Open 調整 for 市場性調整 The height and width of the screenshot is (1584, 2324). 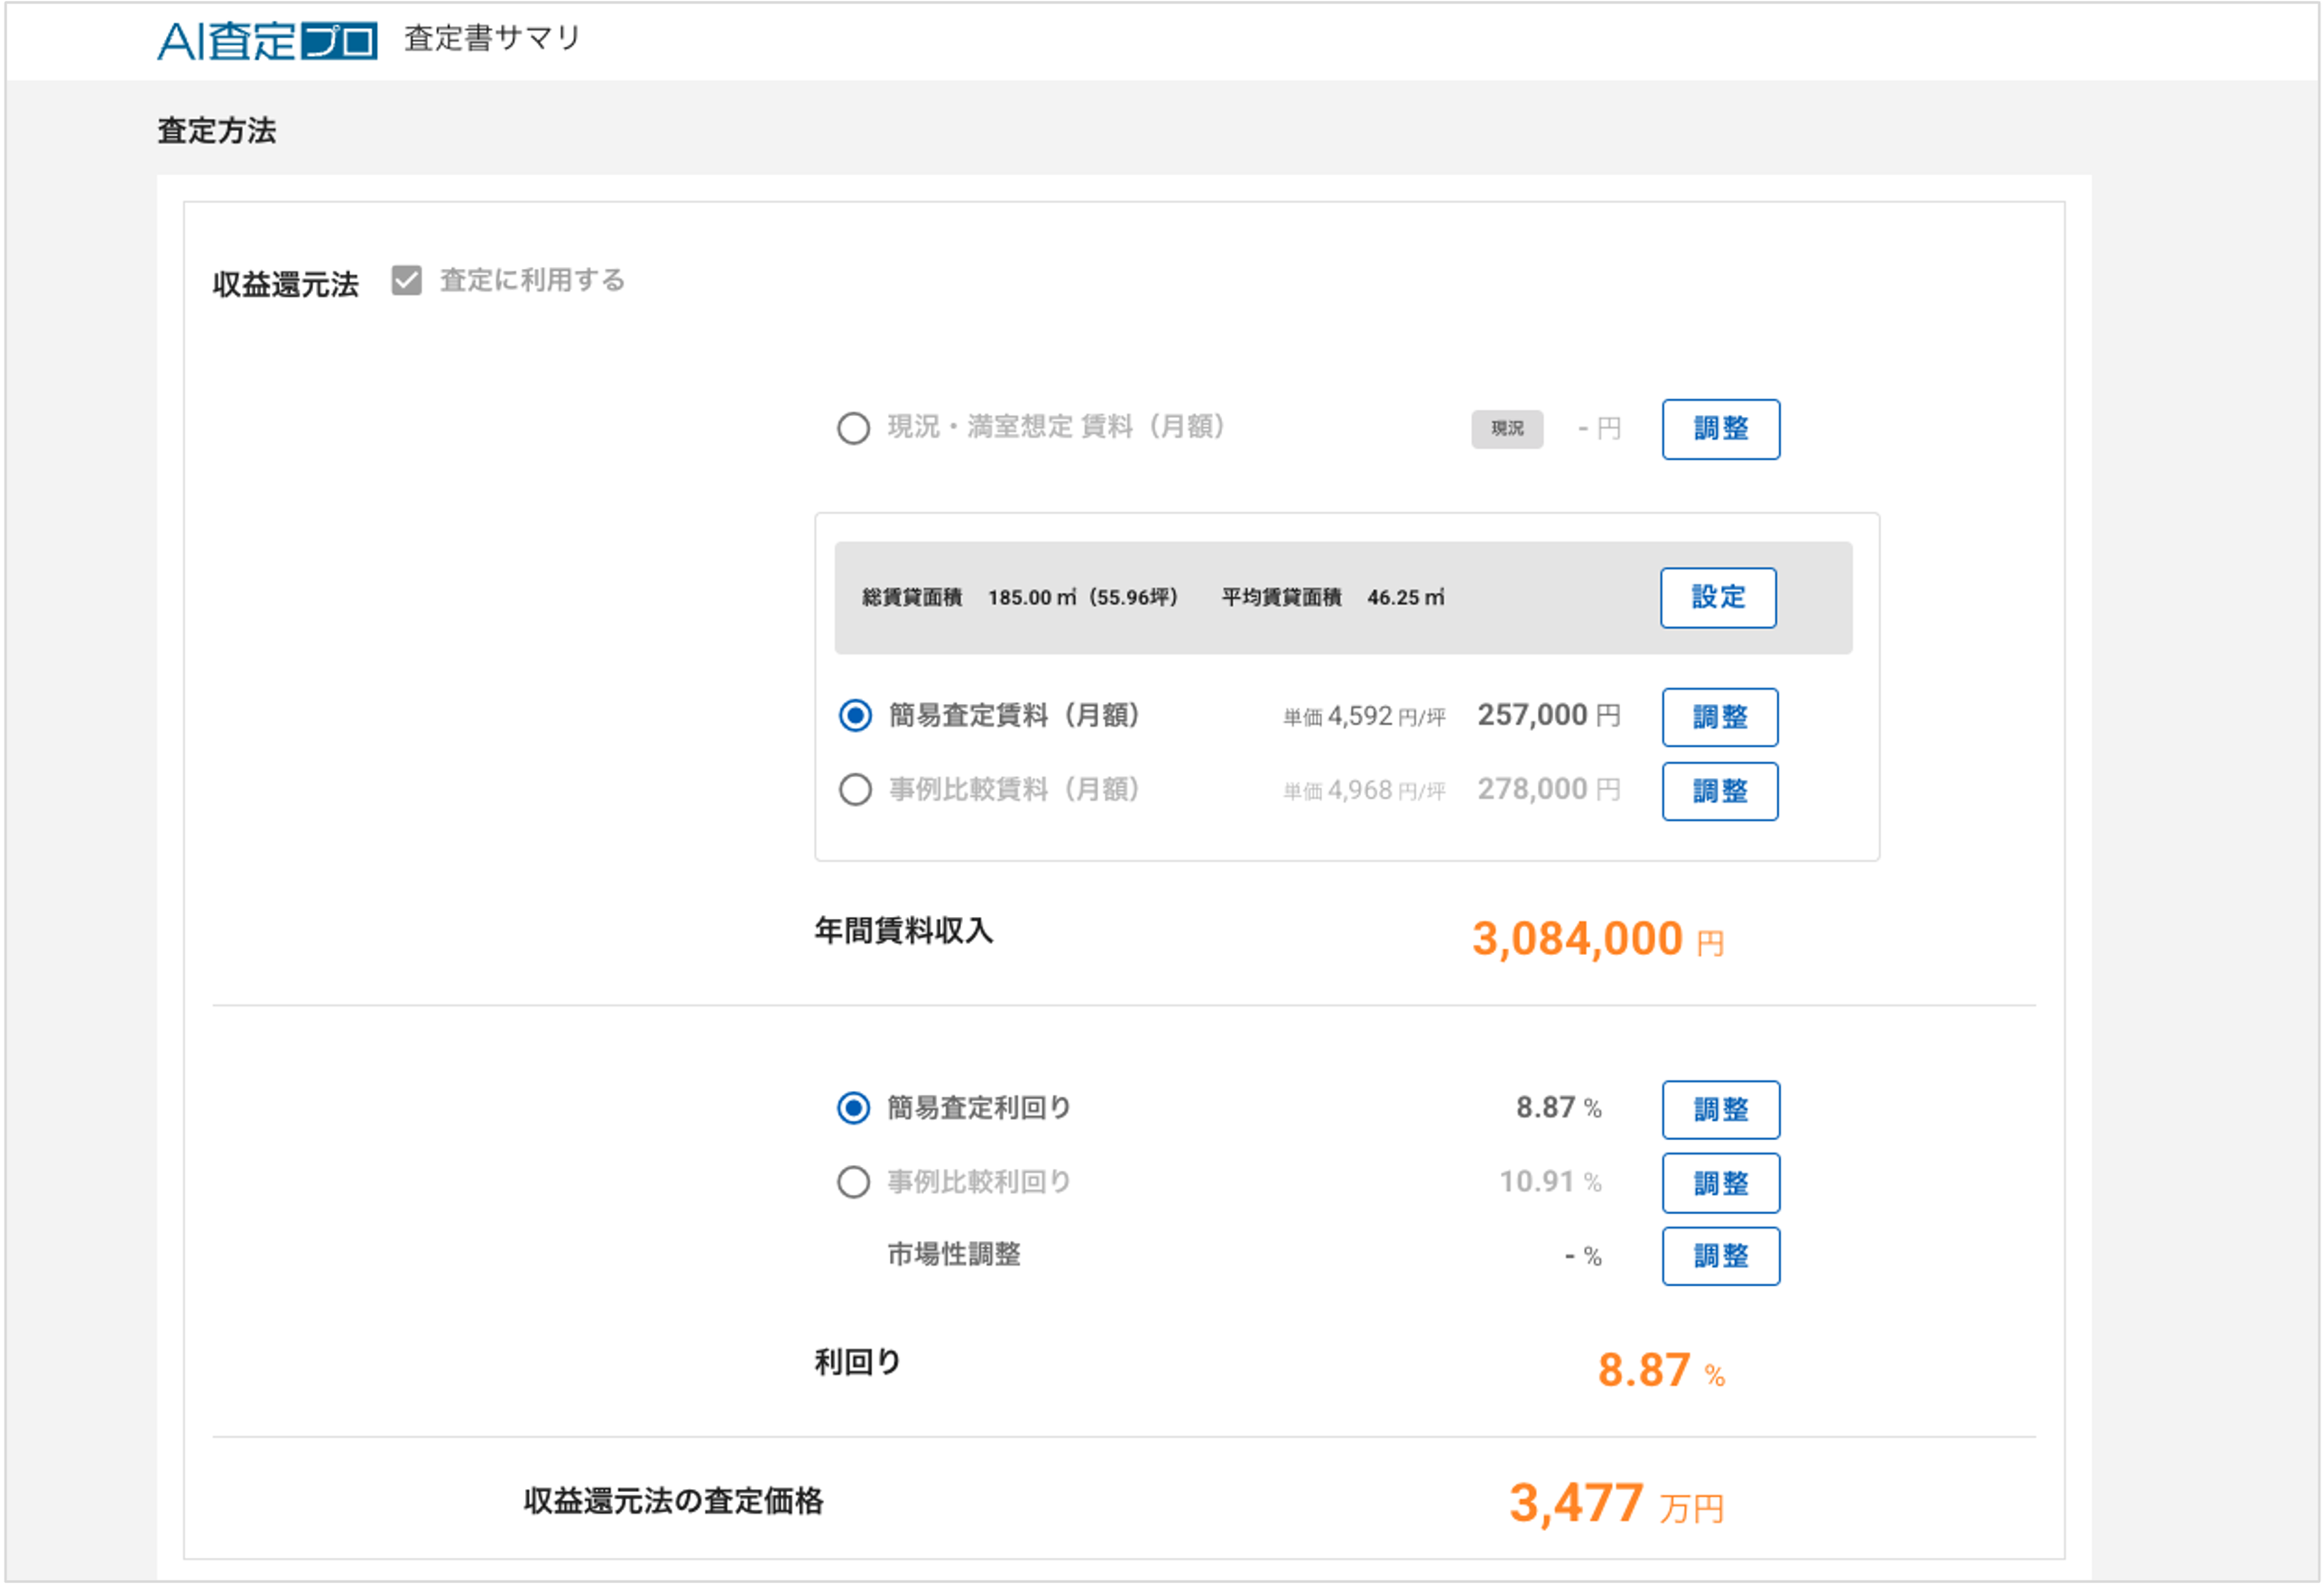pos(1720,1256)
